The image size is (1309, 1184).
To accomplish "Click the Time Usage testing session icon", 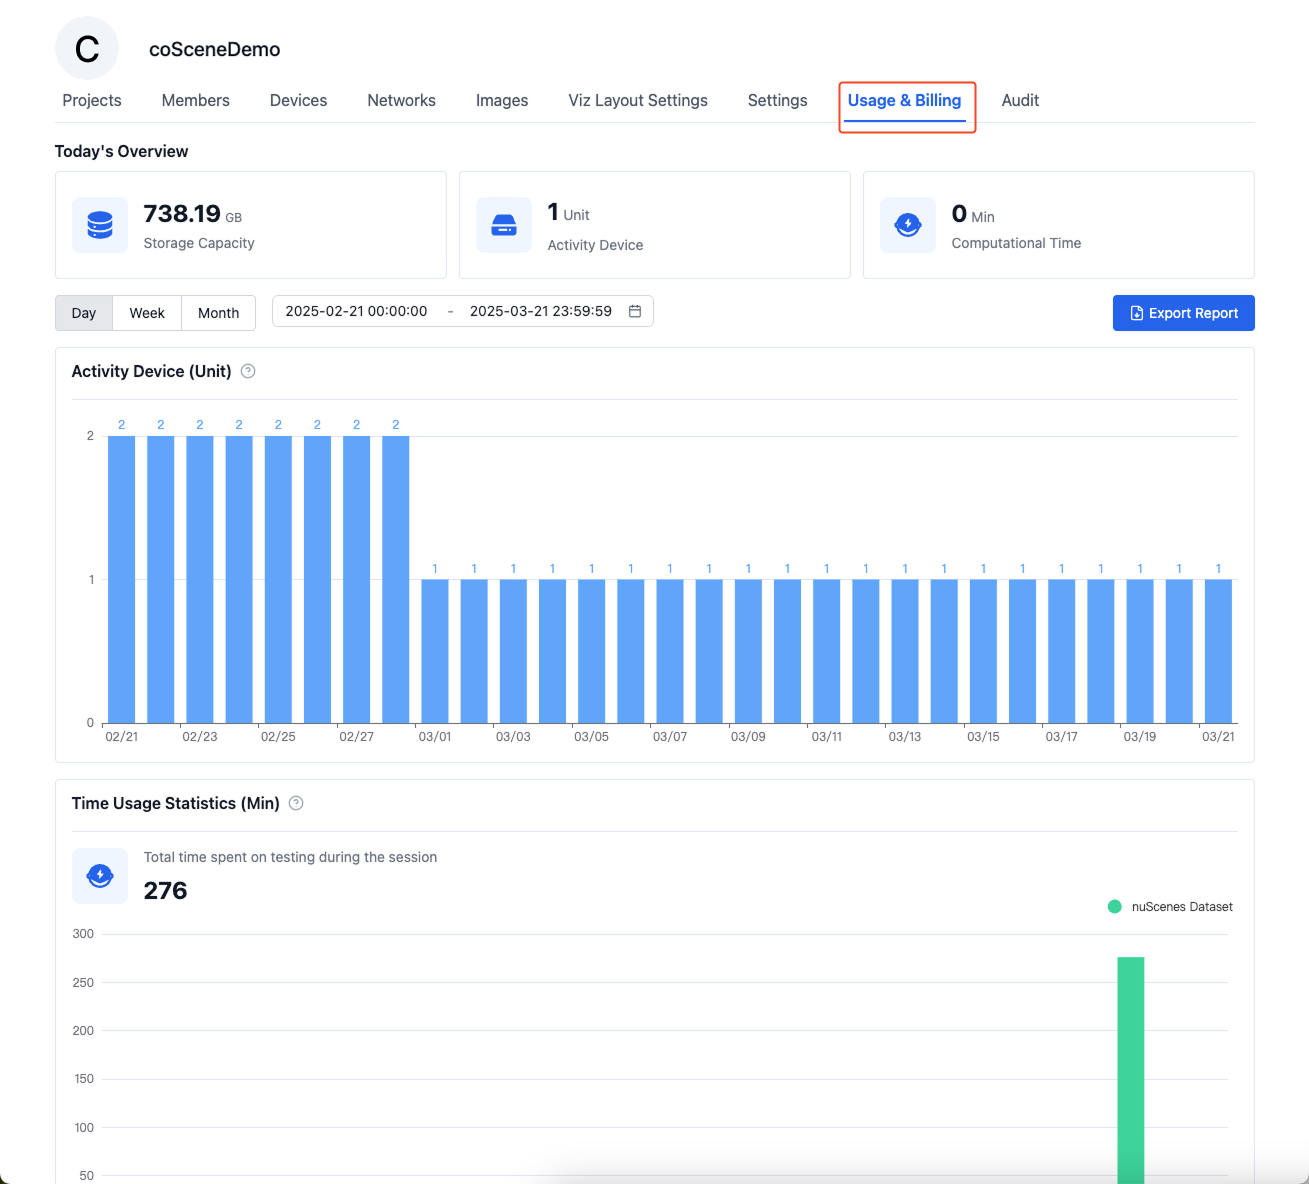I will (100, 876).
